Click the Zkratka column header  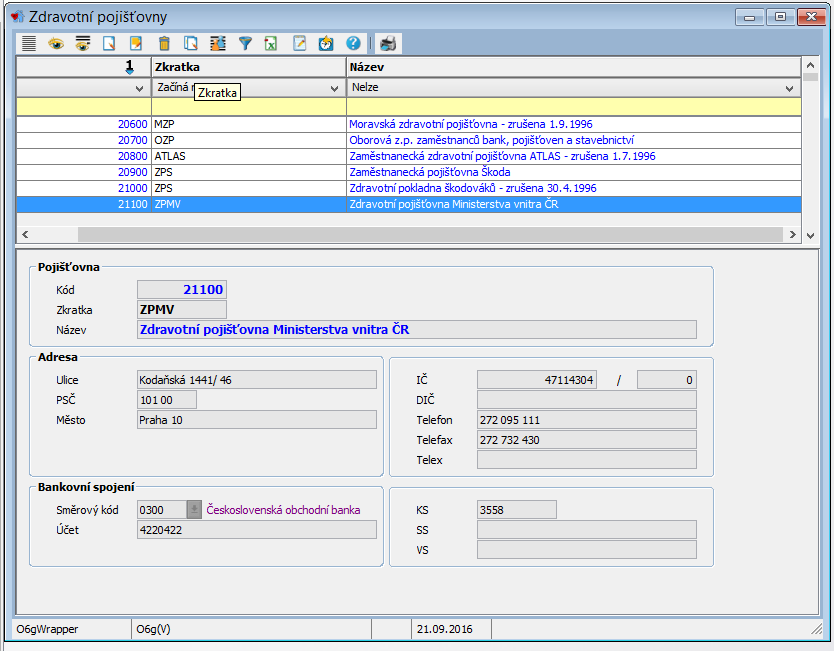248,67
